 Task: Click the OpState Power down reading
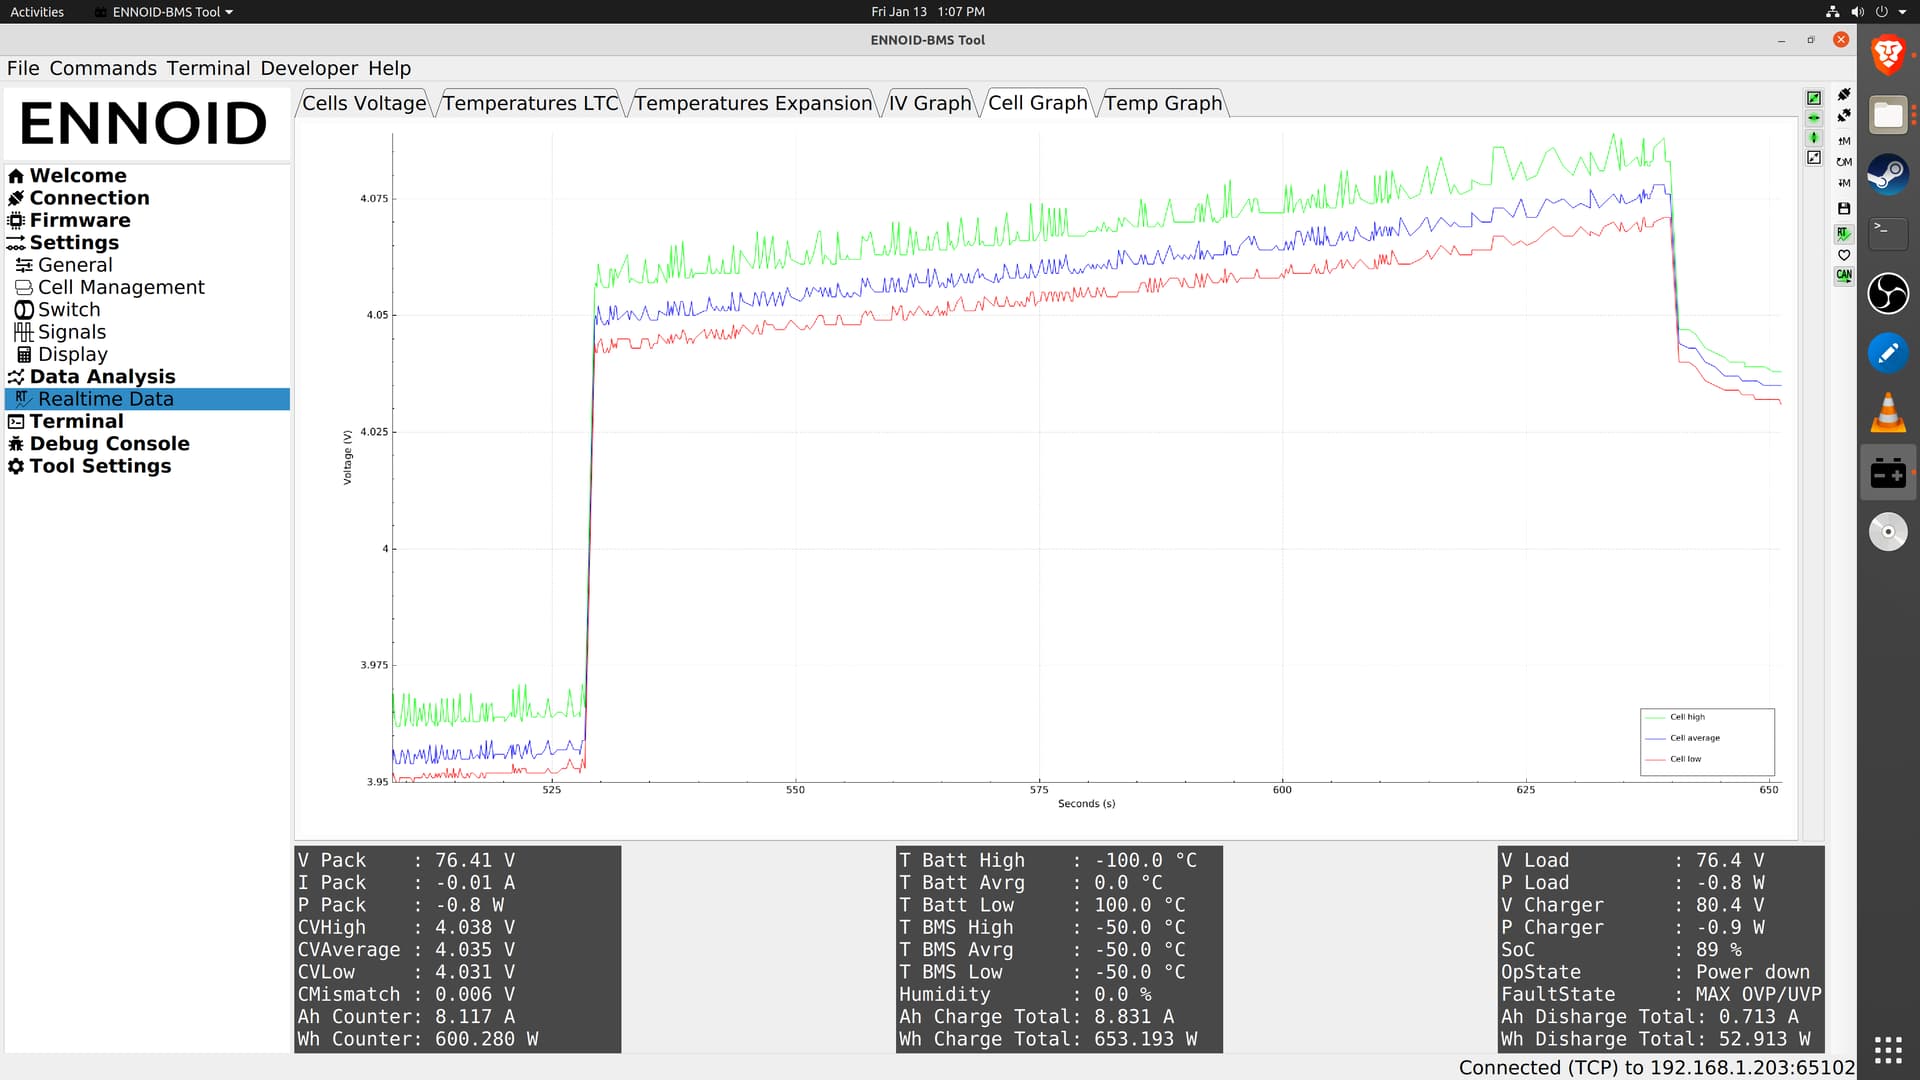point(1655,972)
